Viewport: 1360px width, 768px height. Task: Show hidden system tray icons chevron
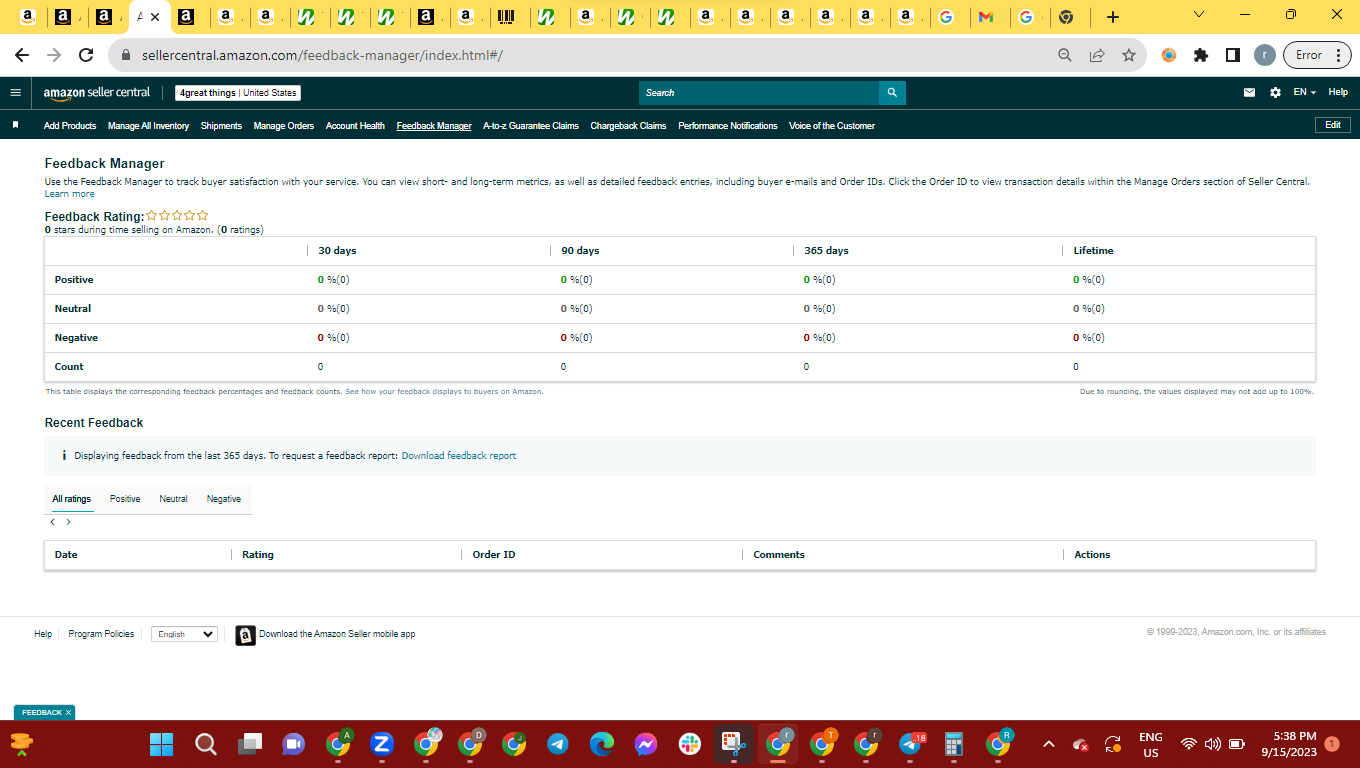point(1048,744)
